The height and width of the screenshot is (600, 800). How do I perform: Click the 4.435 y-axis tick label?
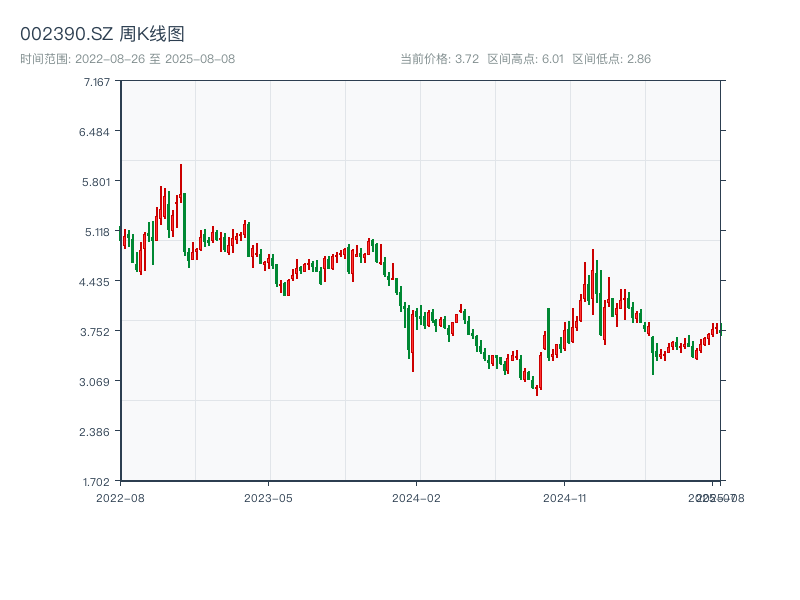pos(97,281)
